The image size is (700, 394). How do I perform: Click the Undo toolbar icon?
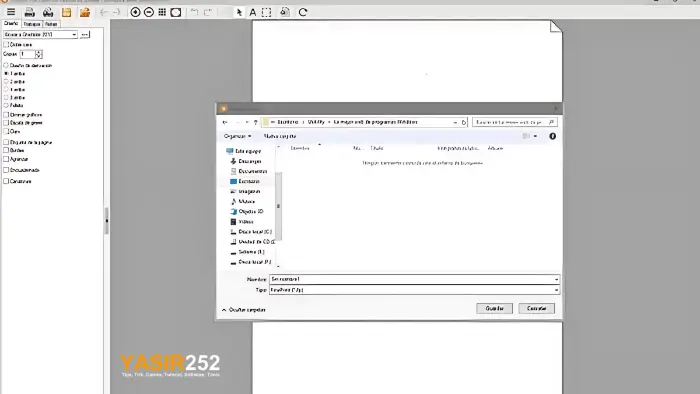pyautogui.click(x=194, y=12)
